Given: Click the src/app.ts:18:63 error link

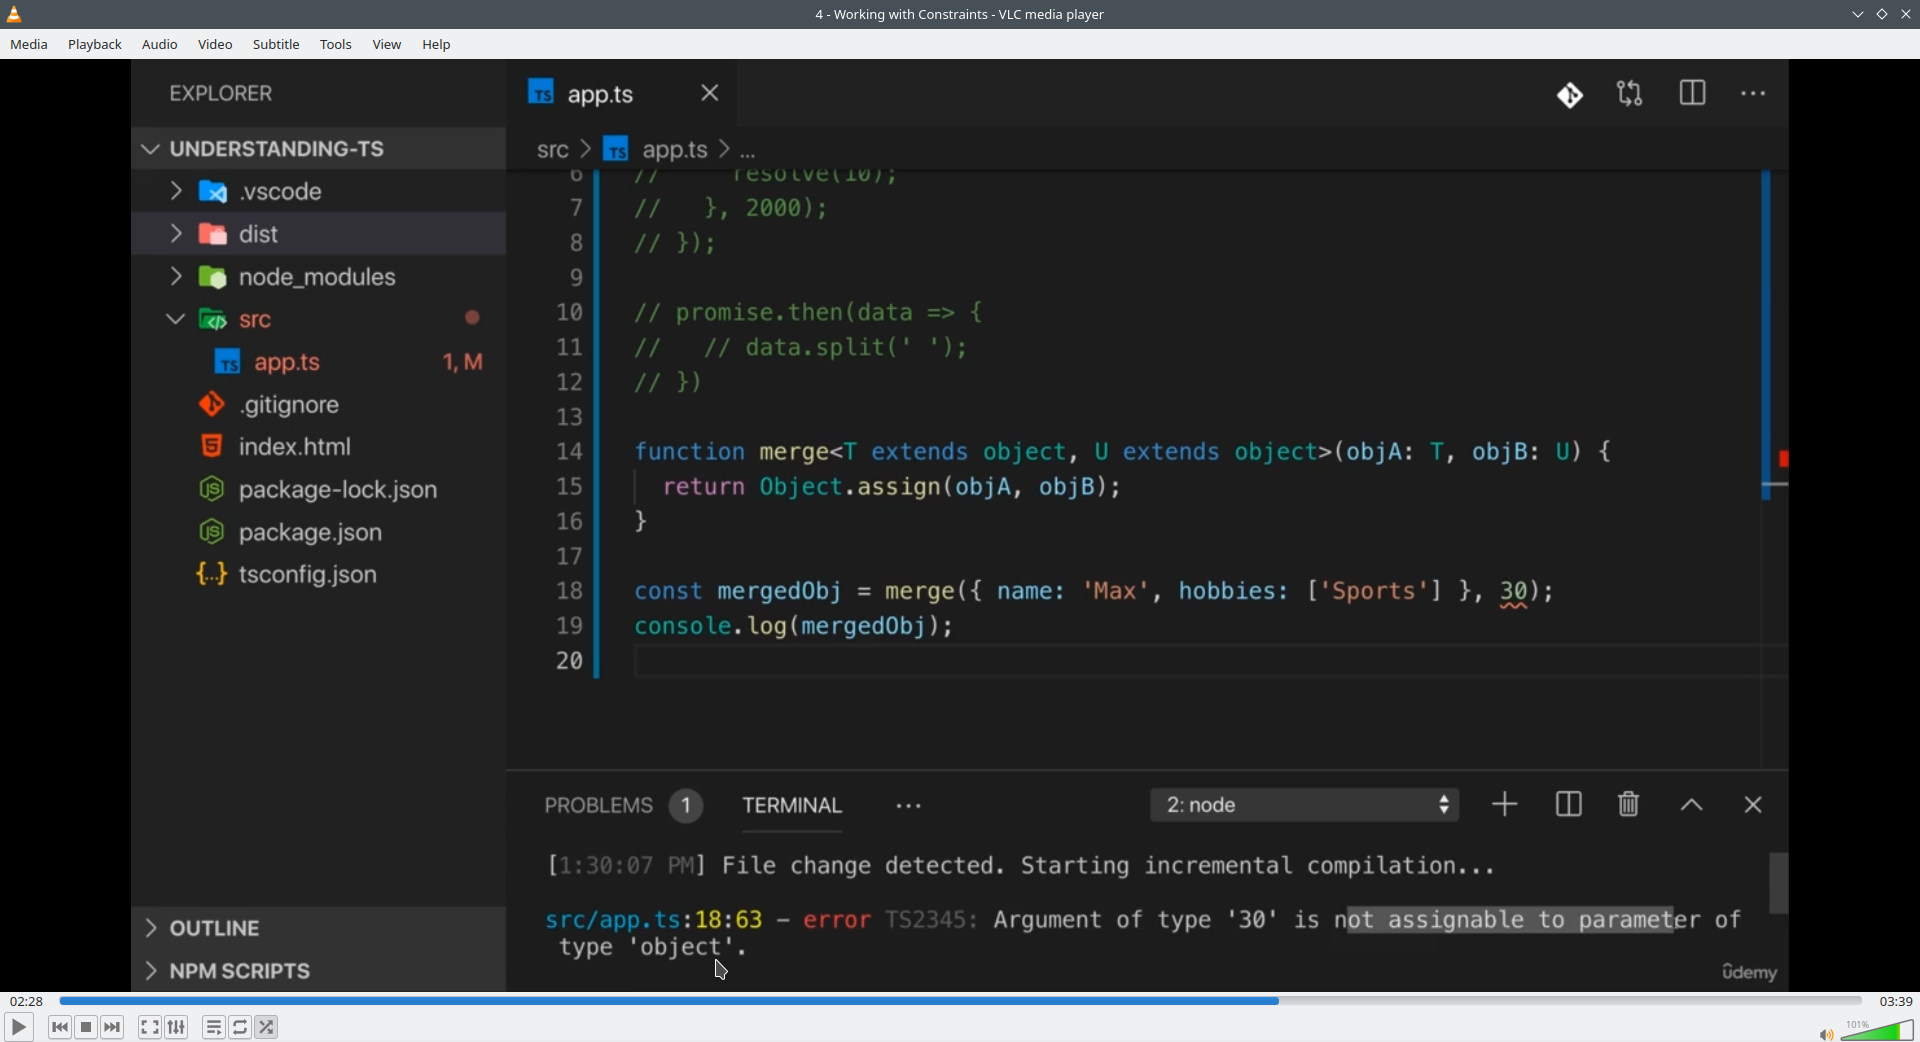Looking at the screenshot, I should point(654,920).
